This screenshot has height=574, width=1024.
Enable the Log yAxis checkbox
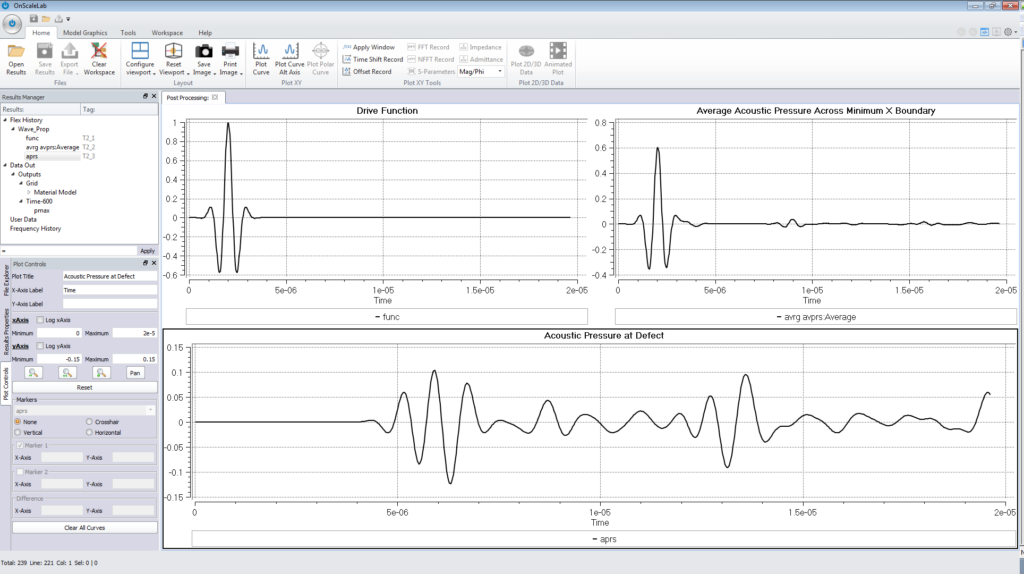click(40, 346)
